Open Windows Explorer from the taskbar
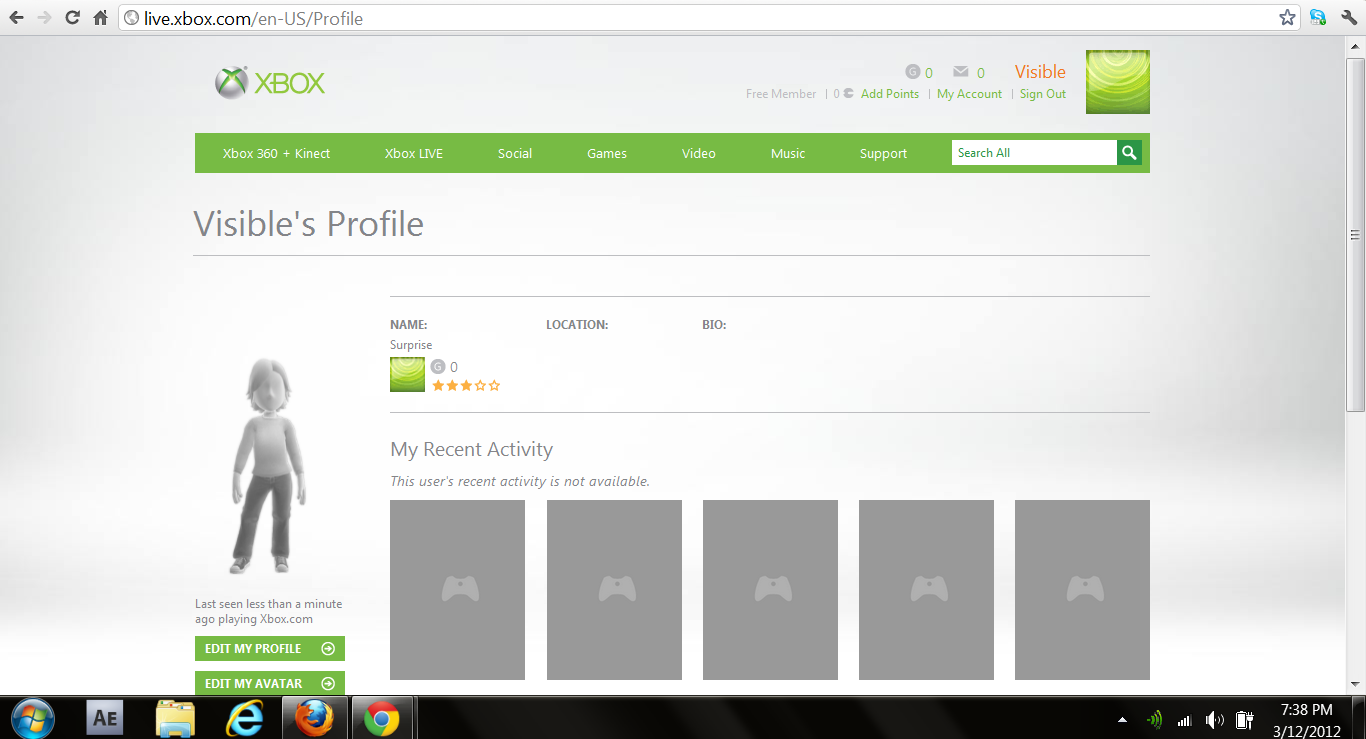Viewport: 1366px width, 739px height. tap(175, 718)
